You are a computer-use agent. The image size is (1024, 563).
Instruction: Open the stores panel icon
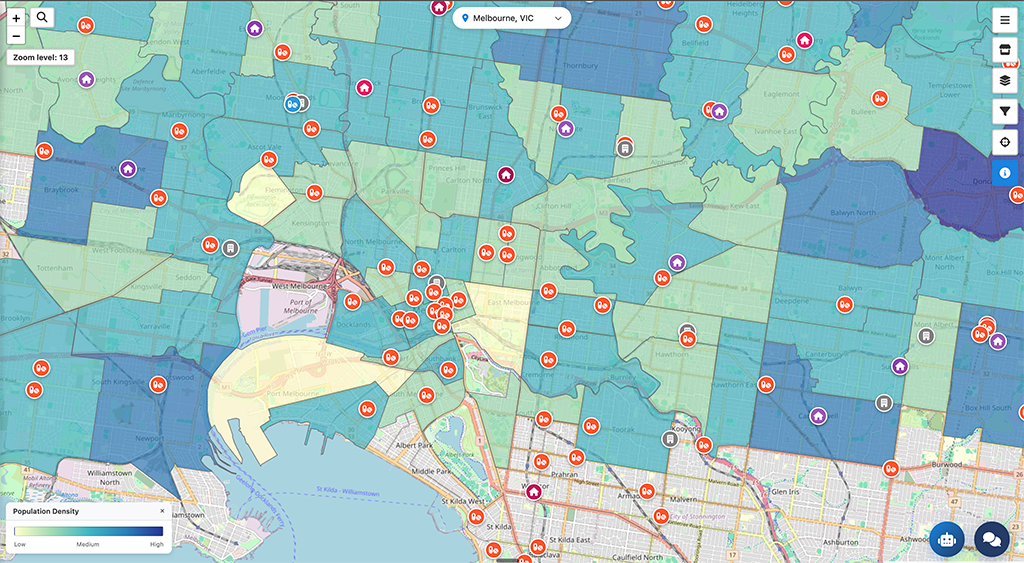click(x=1005, y=51)
